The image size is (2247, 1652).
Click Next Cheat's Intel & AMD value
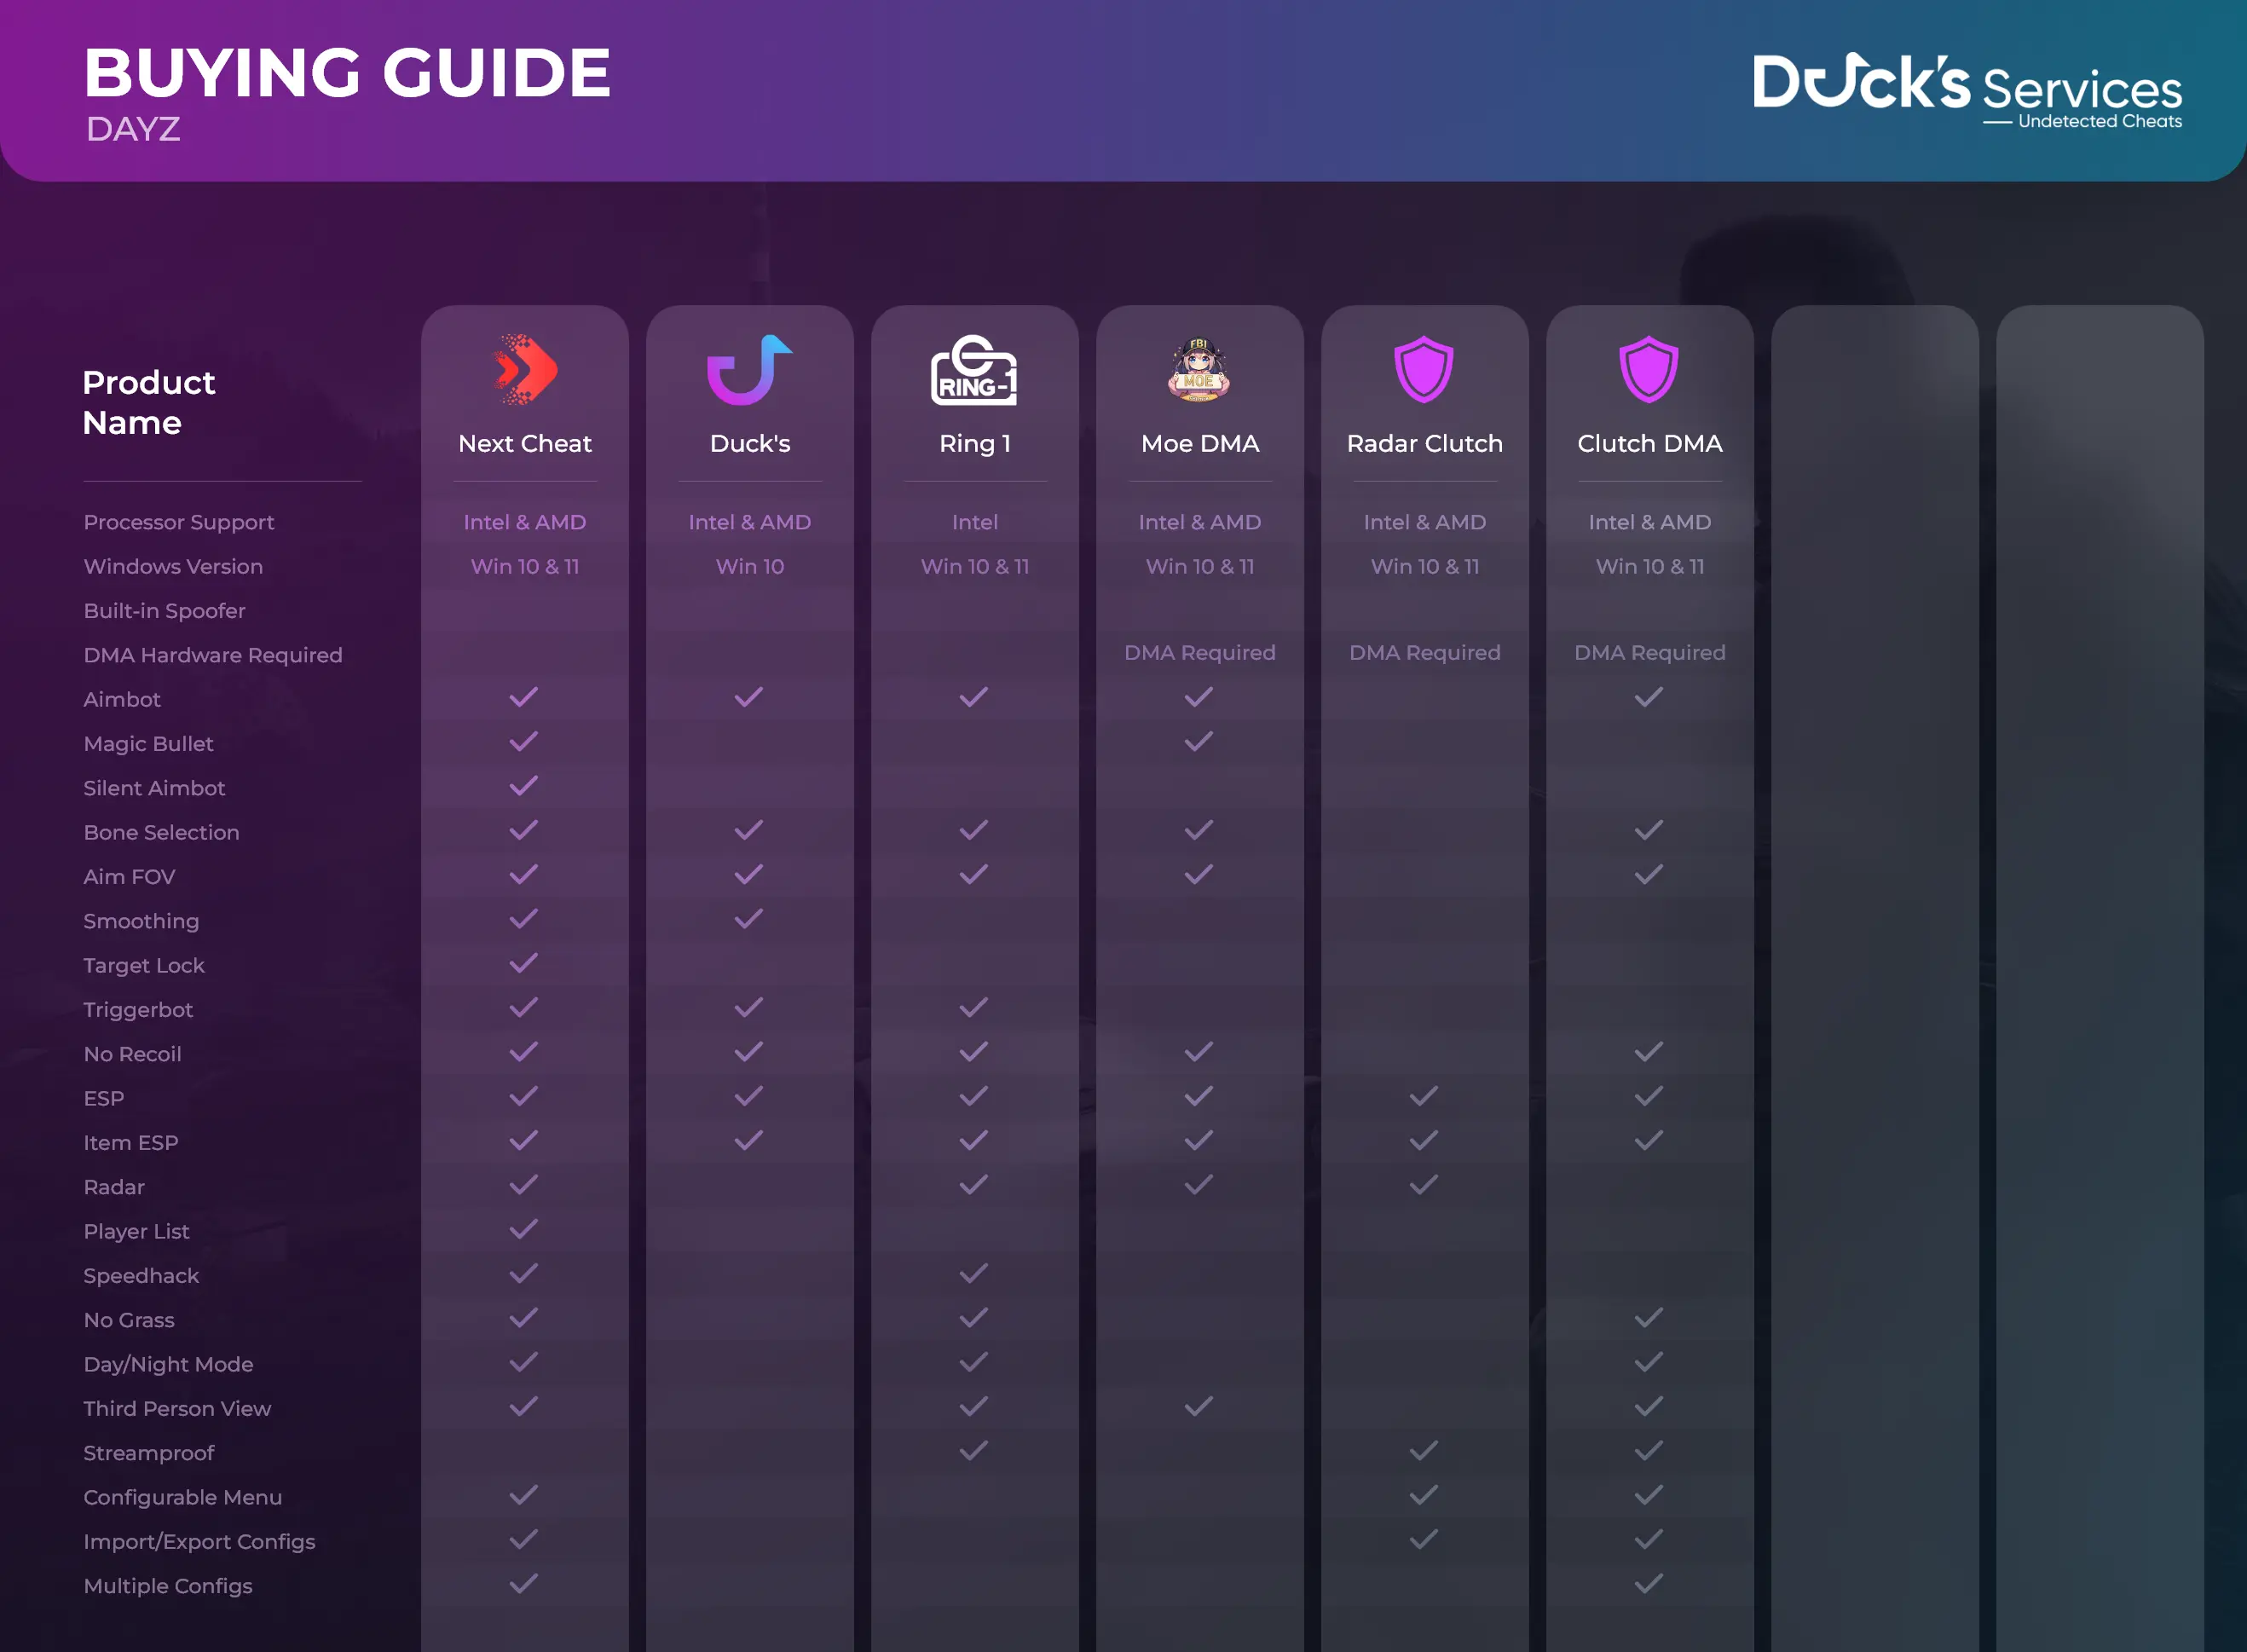point(525,522)
